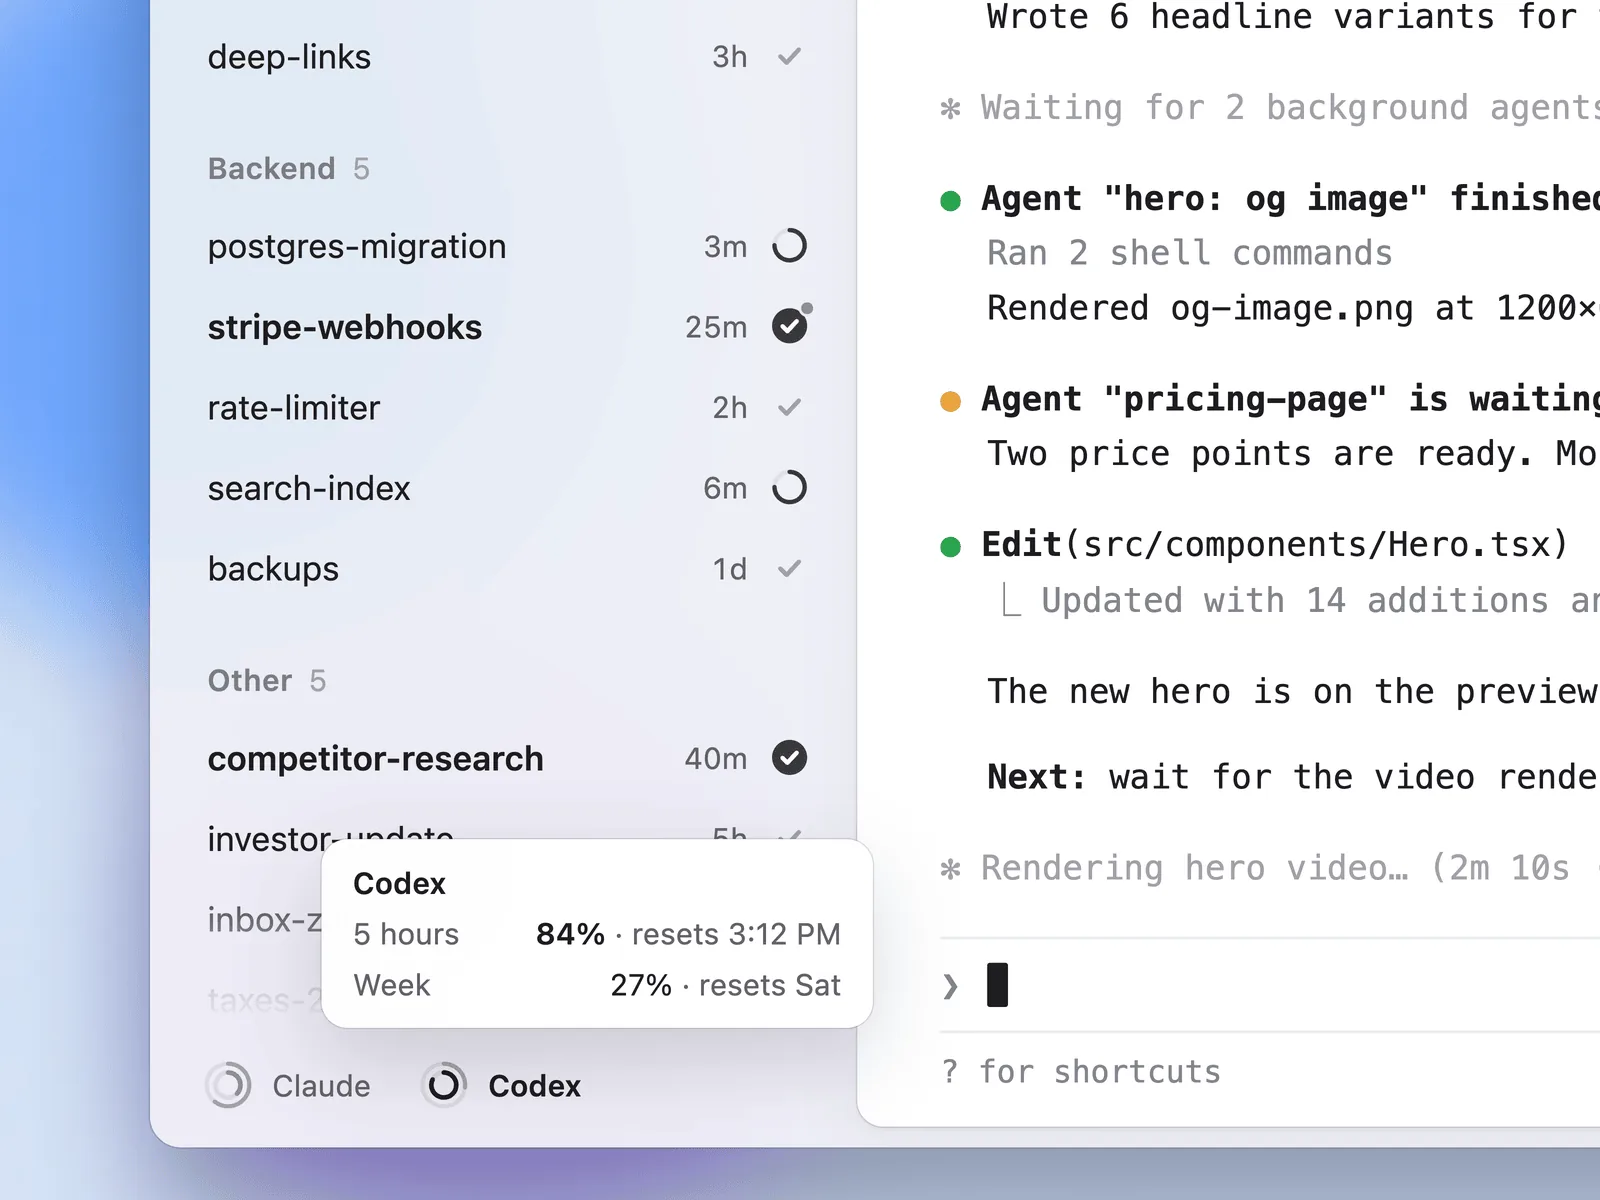Click the '? for shortcuts' hint
This screenshot has width=1600, height=1200.
click(1081, 1072)
